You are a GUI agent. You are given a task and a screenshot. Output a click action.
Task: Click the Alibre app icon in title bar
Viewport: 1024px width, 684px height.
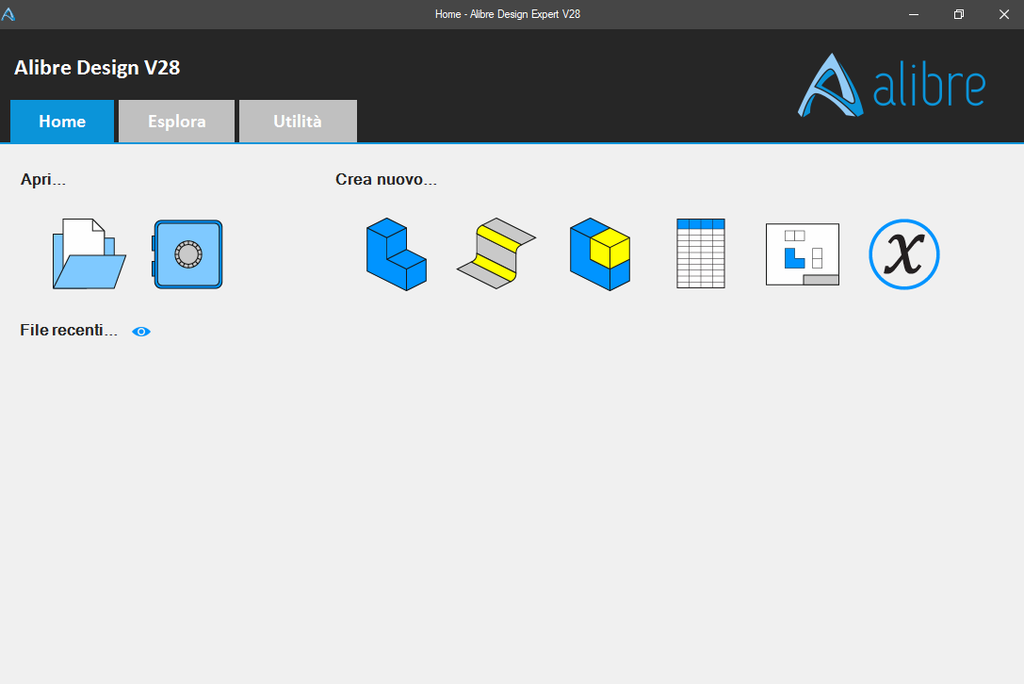8,14
